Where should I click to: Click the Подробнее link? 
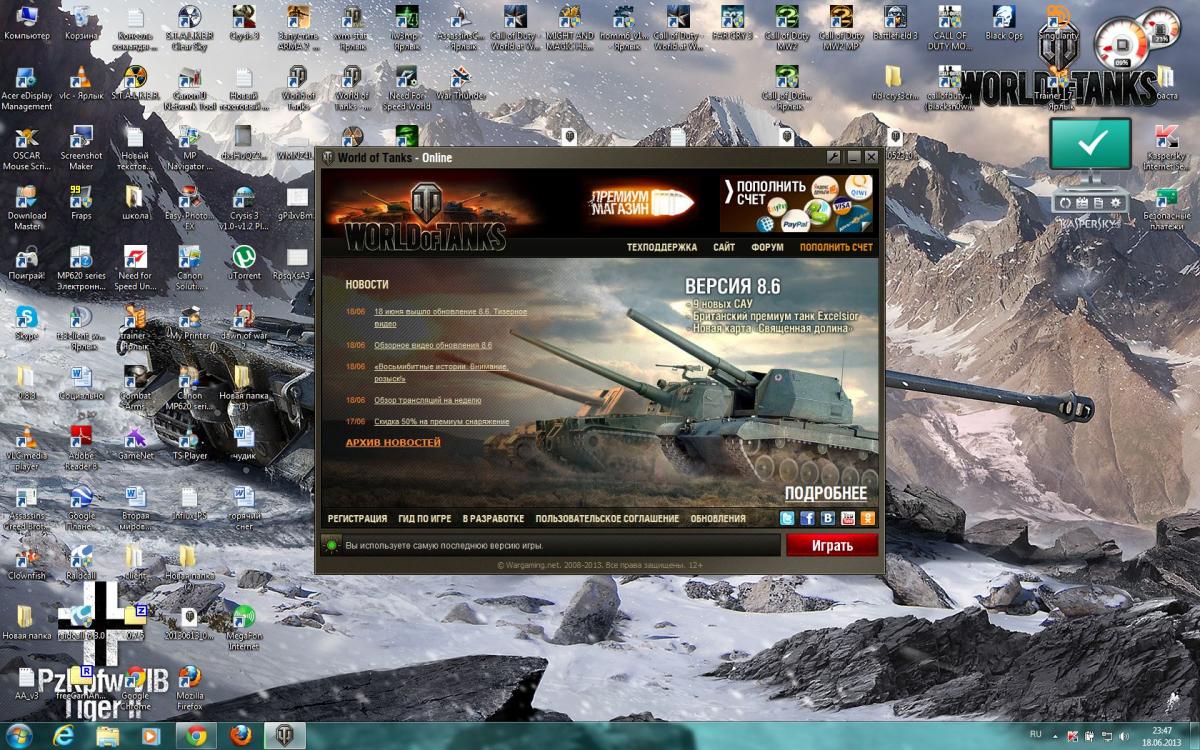coord(825,494)
